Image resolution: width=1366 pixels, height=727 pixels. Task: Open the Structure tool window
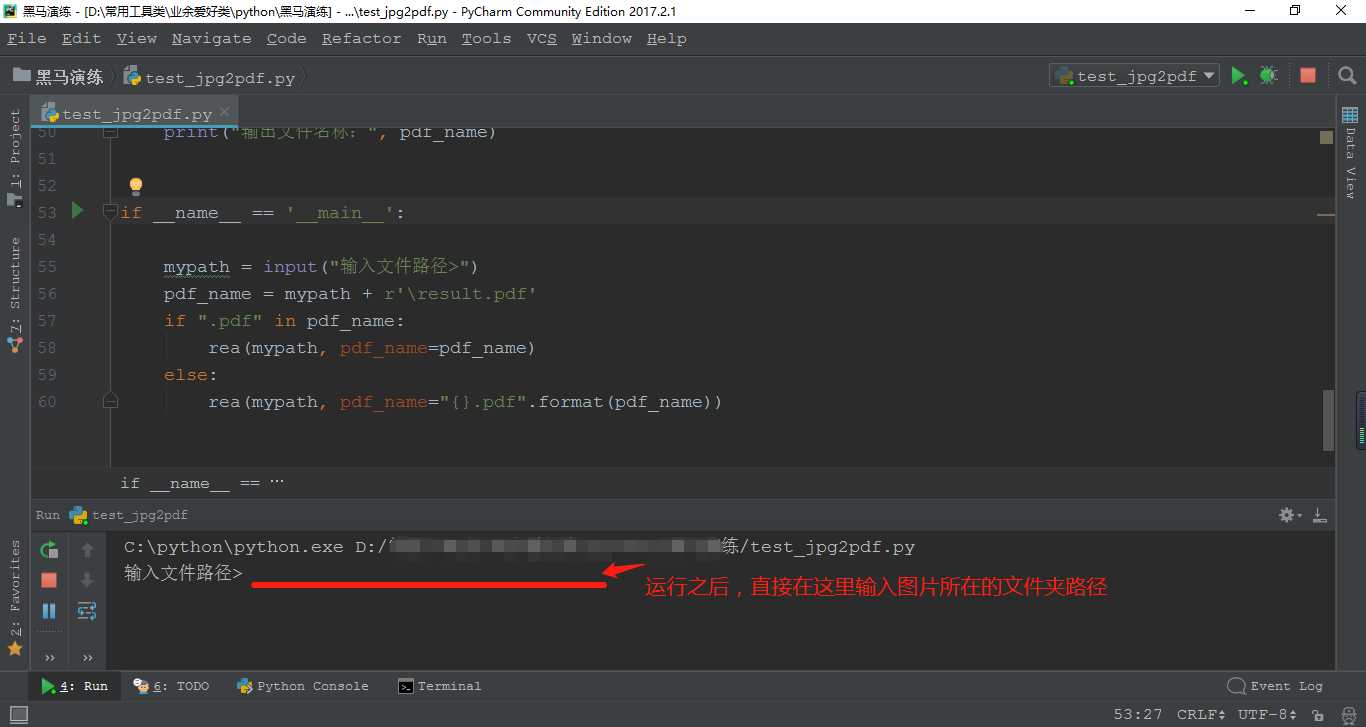[15, 293]
